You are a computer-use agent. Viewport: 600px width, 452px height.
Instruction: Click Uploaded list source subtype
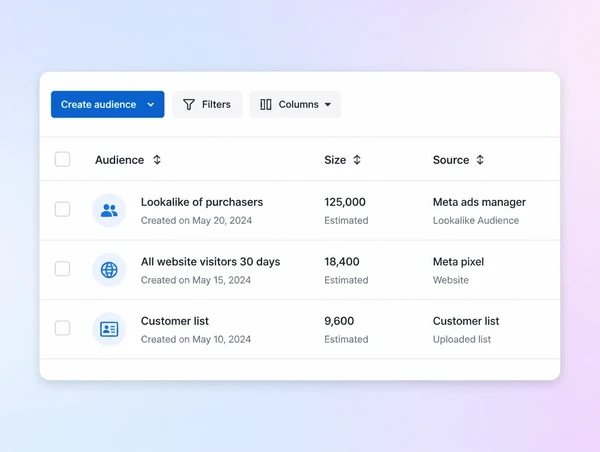tap(461, 339)
